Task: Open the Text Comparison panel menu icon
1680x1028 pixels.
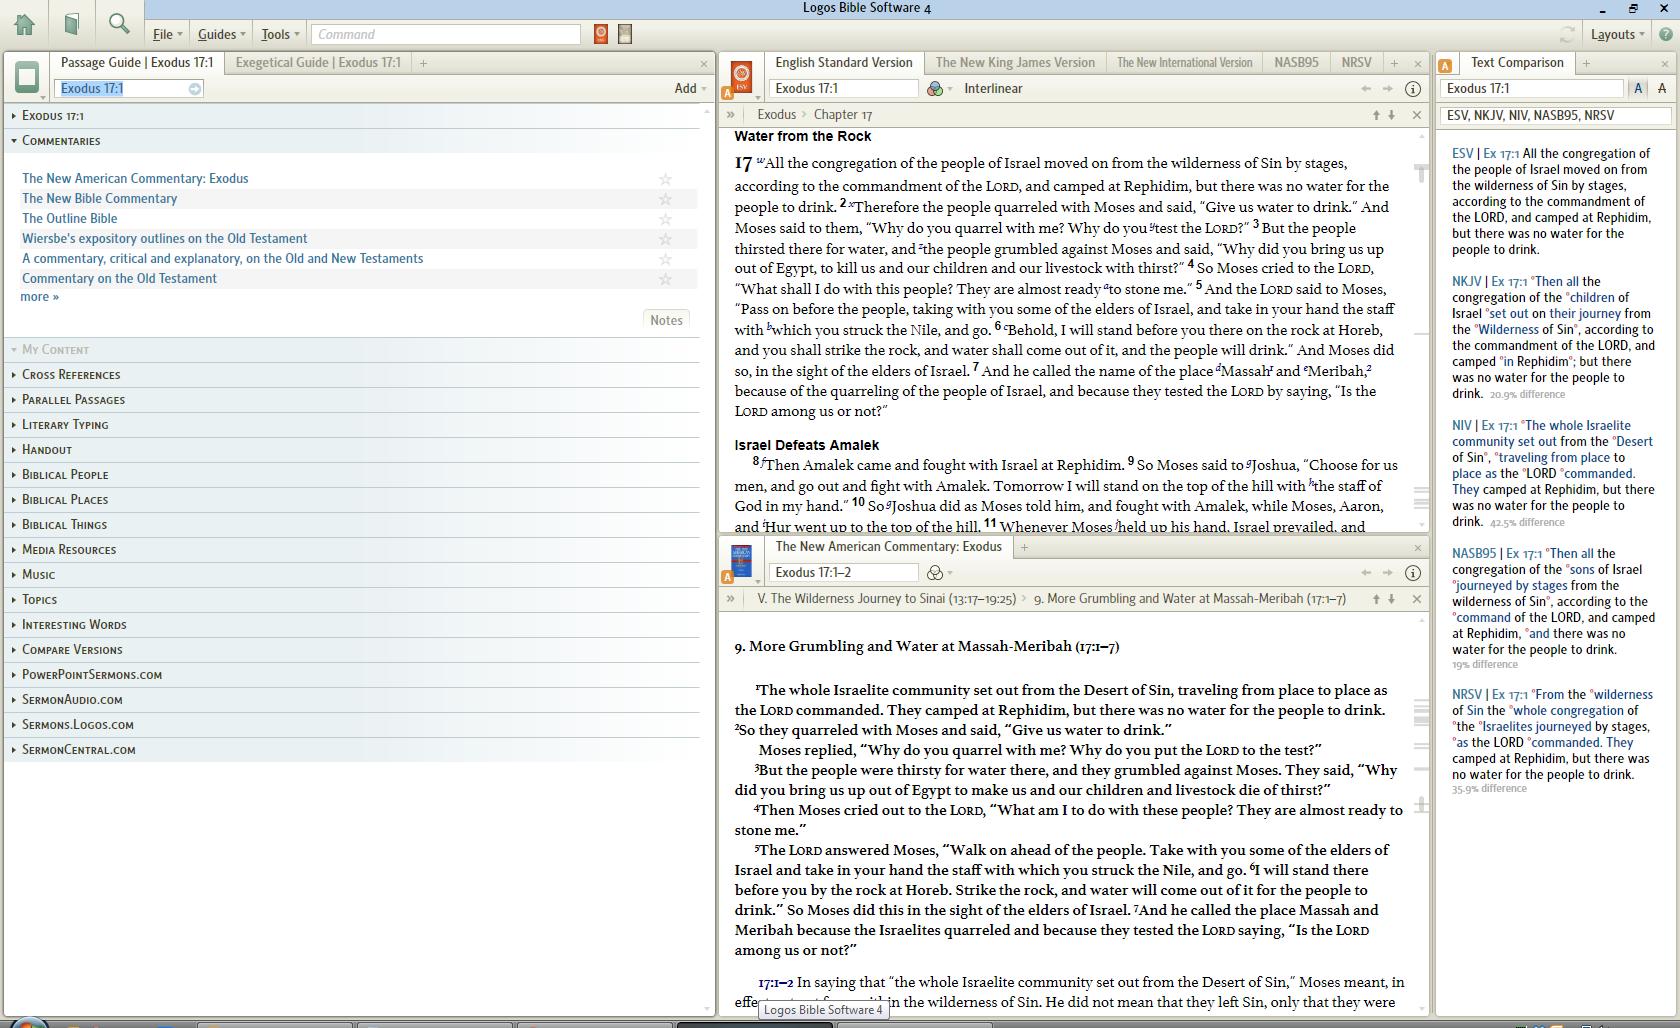Action: click(x=1445, y=66)
